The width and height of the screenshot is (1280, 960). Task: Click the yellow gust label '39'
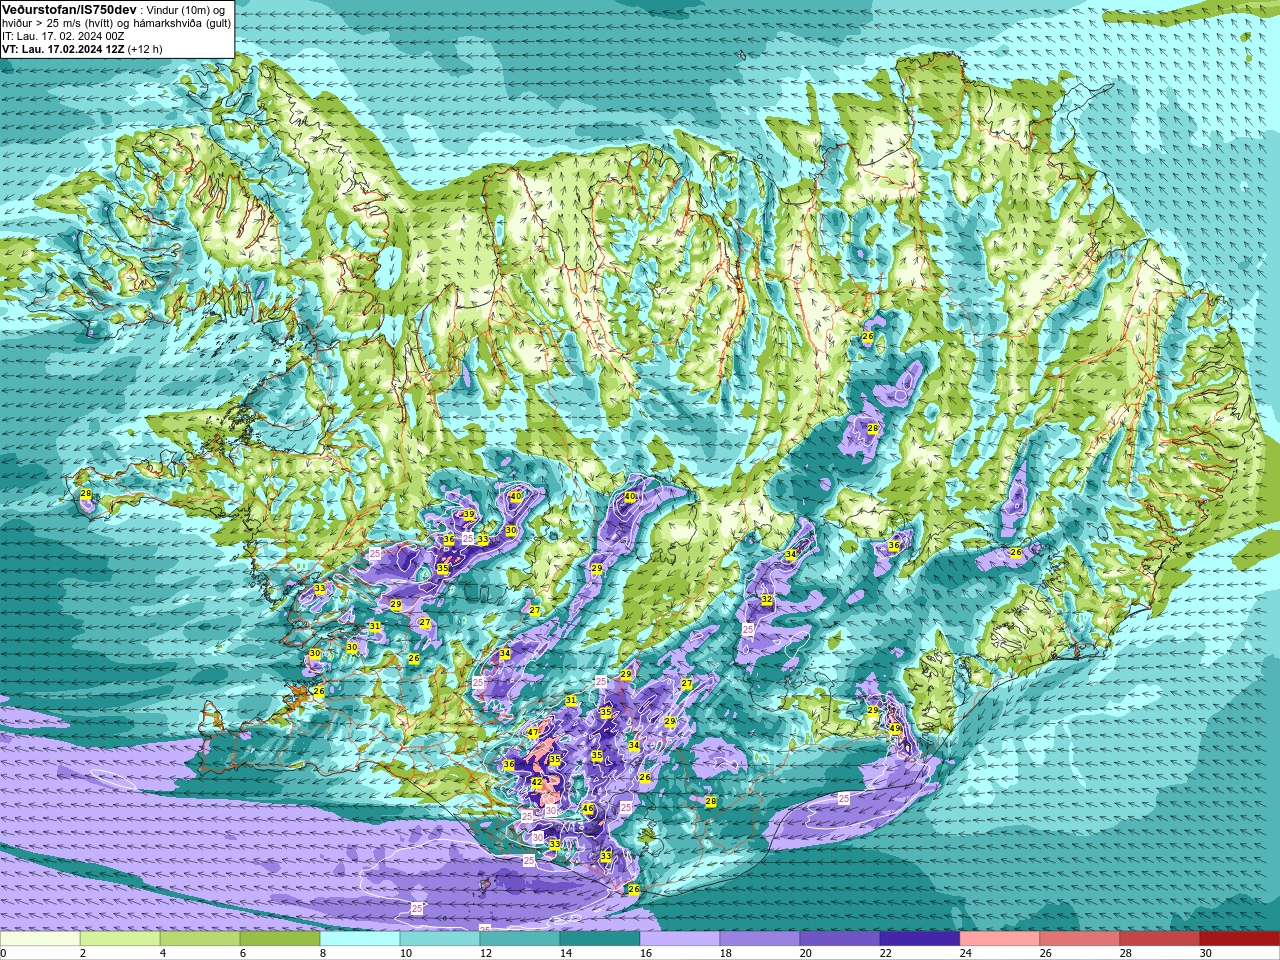tap(468, 515)
